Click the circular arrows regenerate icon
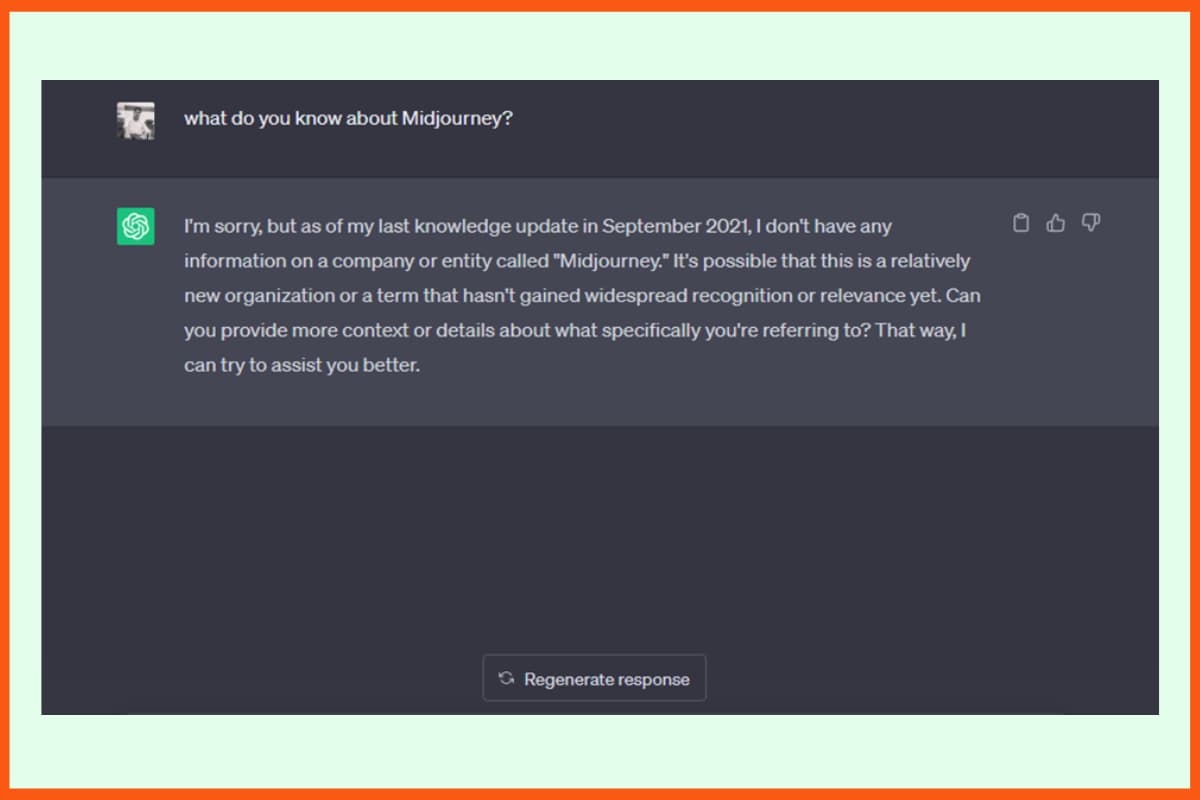The image size is (1200, 800). point(506,678)
